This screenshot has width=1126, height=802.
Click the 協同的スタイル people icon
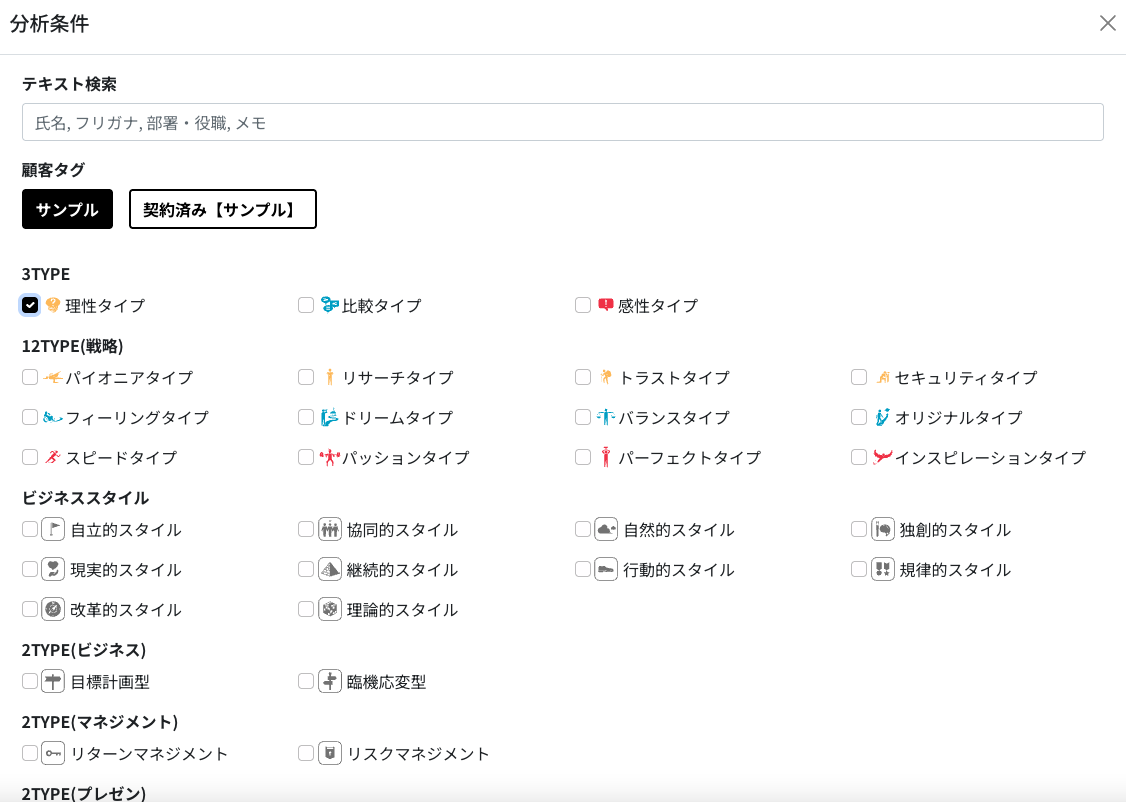[x=330, y=529]
